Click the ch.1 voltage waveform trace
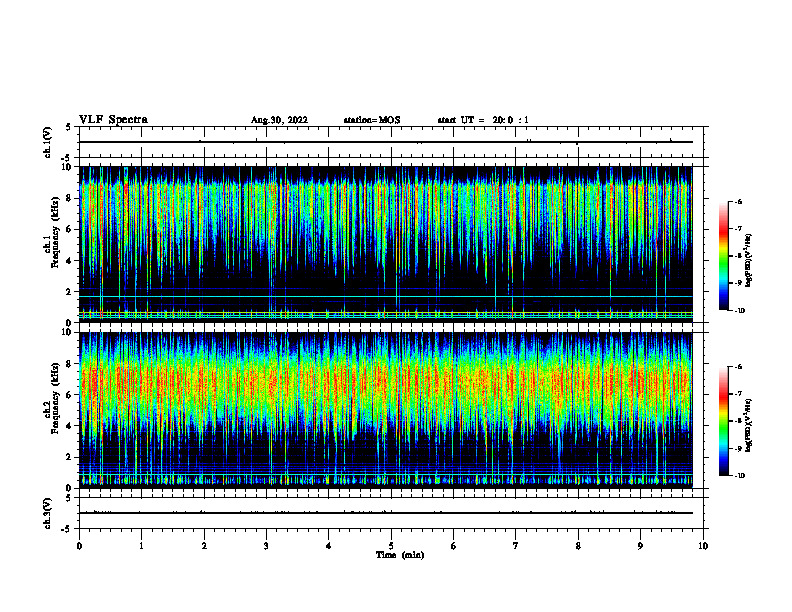 click(386, 142)
